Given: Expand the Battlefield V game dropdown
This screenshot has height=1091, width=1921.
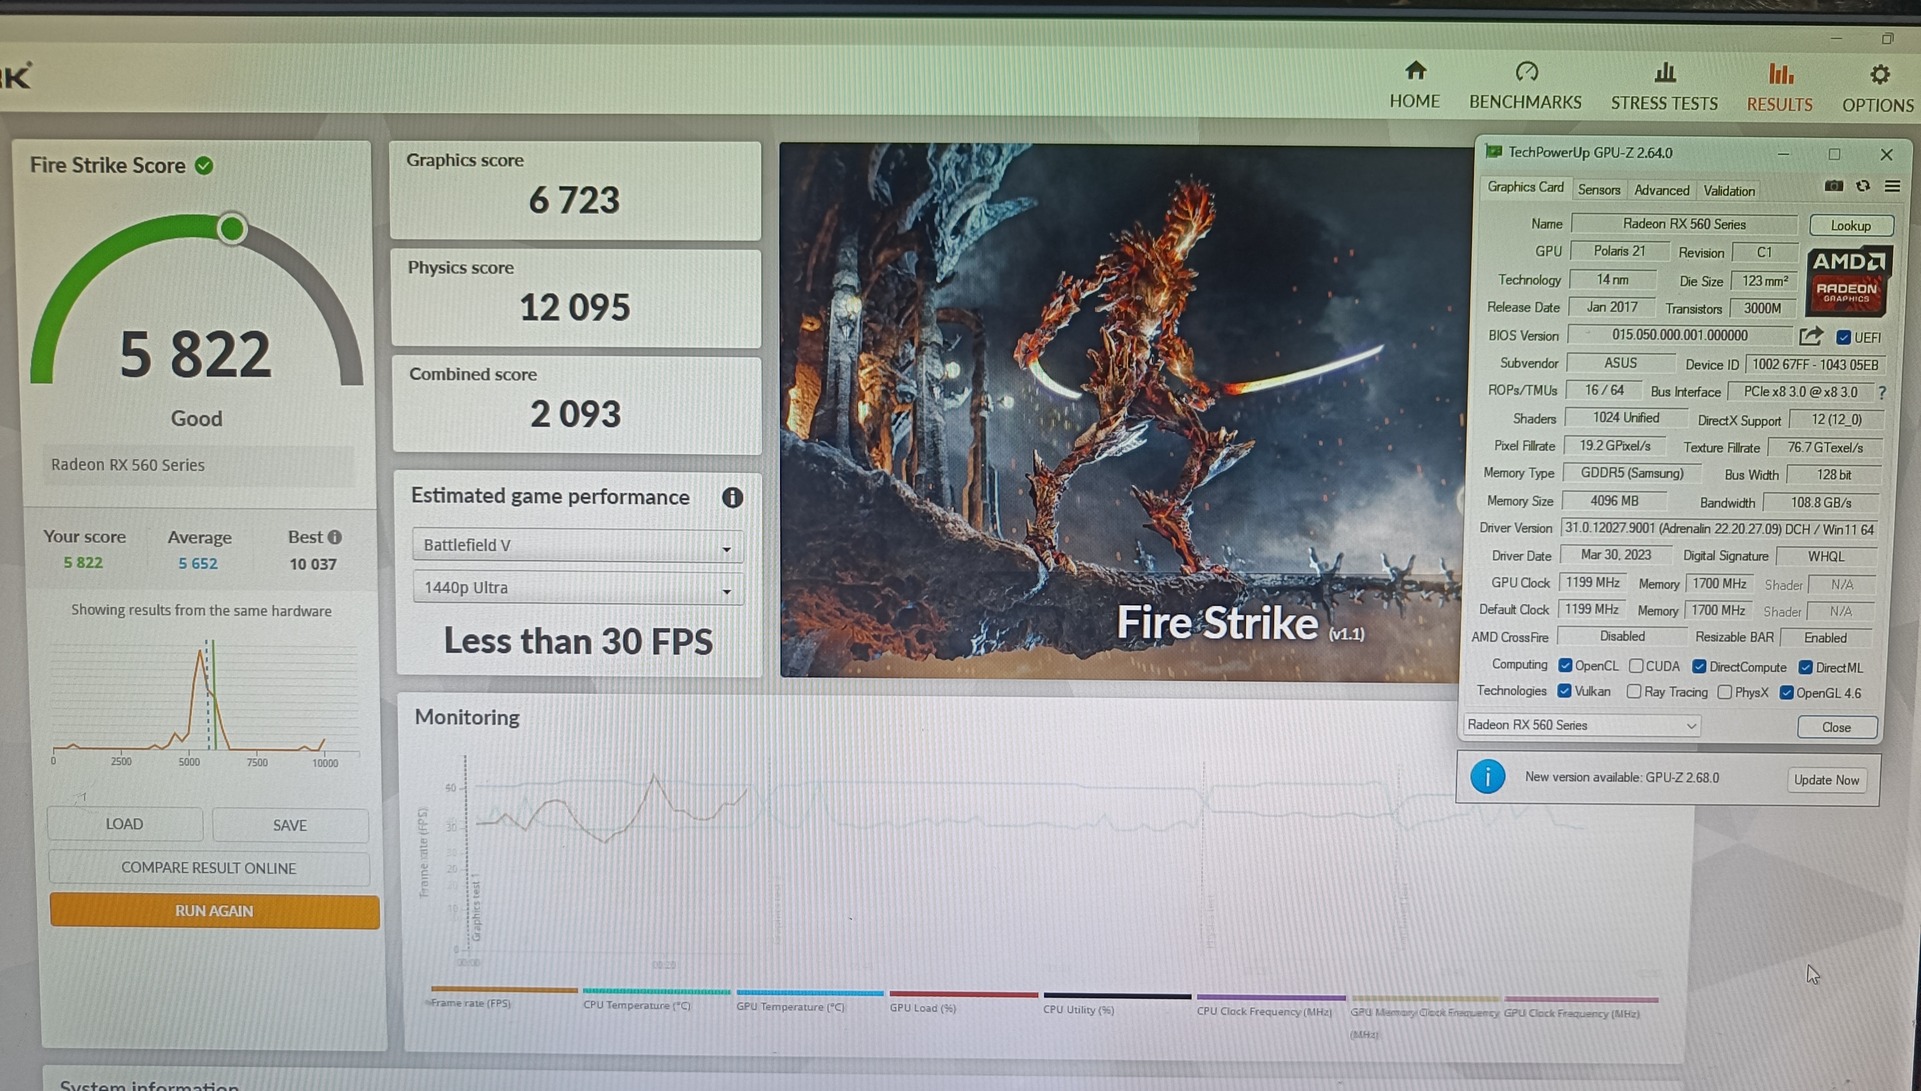Looking at the screenshot, I should tap(577, 545).
